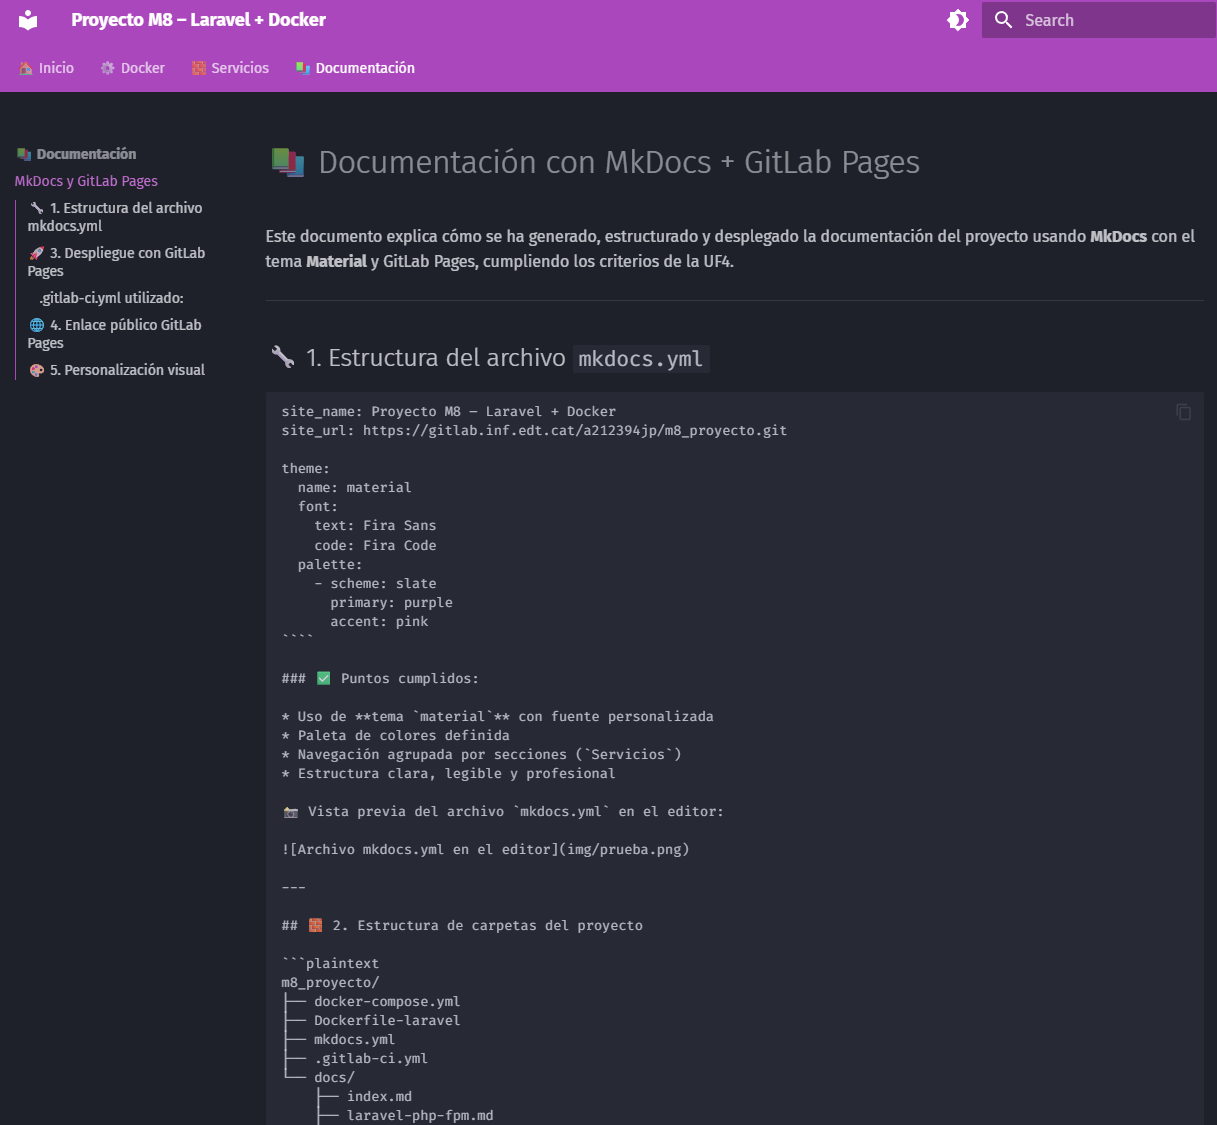Copy the mkdocs.yml code block to clipboard
The image size is (1217, 1125).
[x=1183, y=412]
